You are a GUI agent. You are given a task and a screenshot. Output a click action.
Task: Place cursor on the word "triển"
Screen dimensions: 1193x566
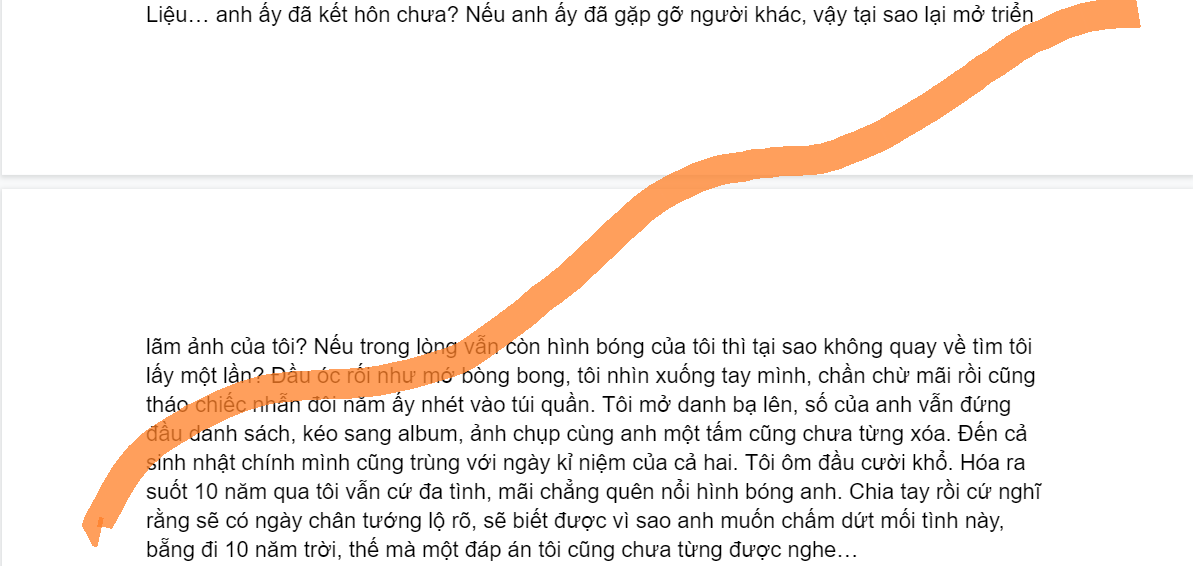pyautogui.click(x=1013, y=14)
